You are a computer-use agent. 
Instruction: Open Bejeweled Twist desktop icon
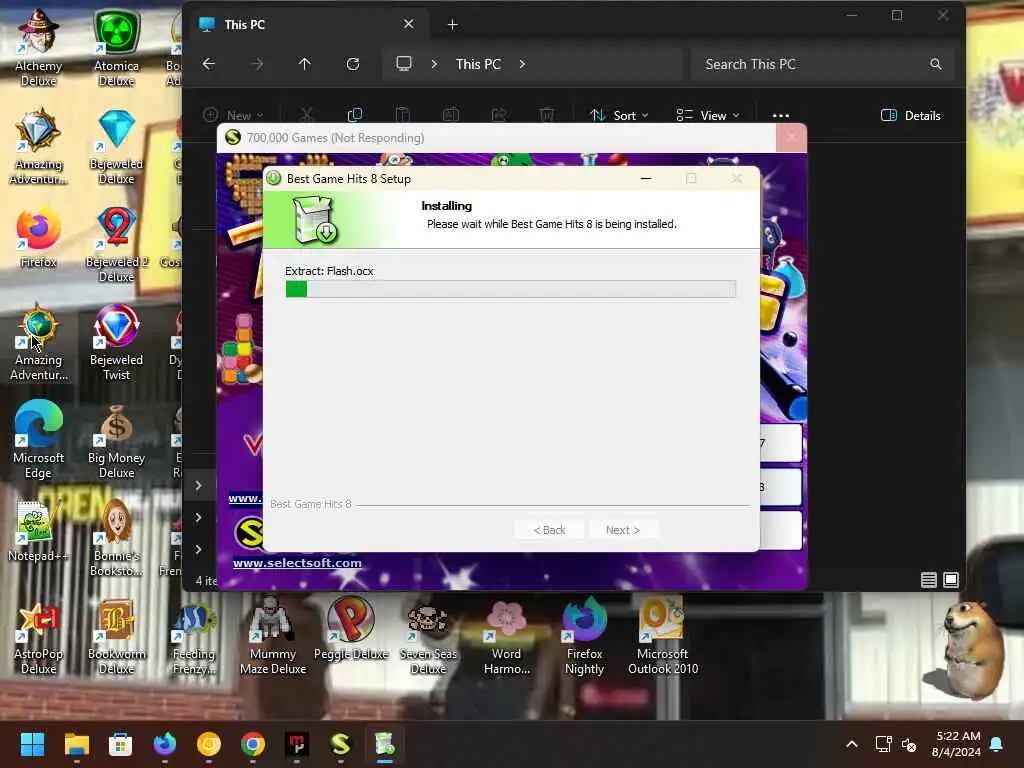[116, 342]
